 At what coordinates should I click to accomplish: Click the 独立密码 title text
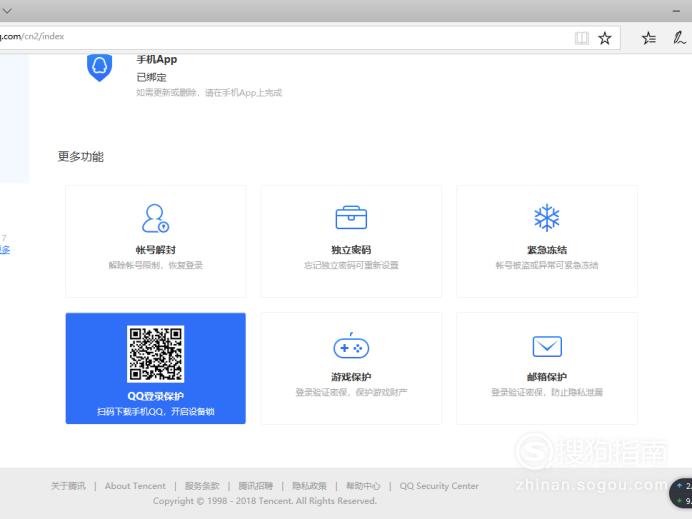click(351, 250)
